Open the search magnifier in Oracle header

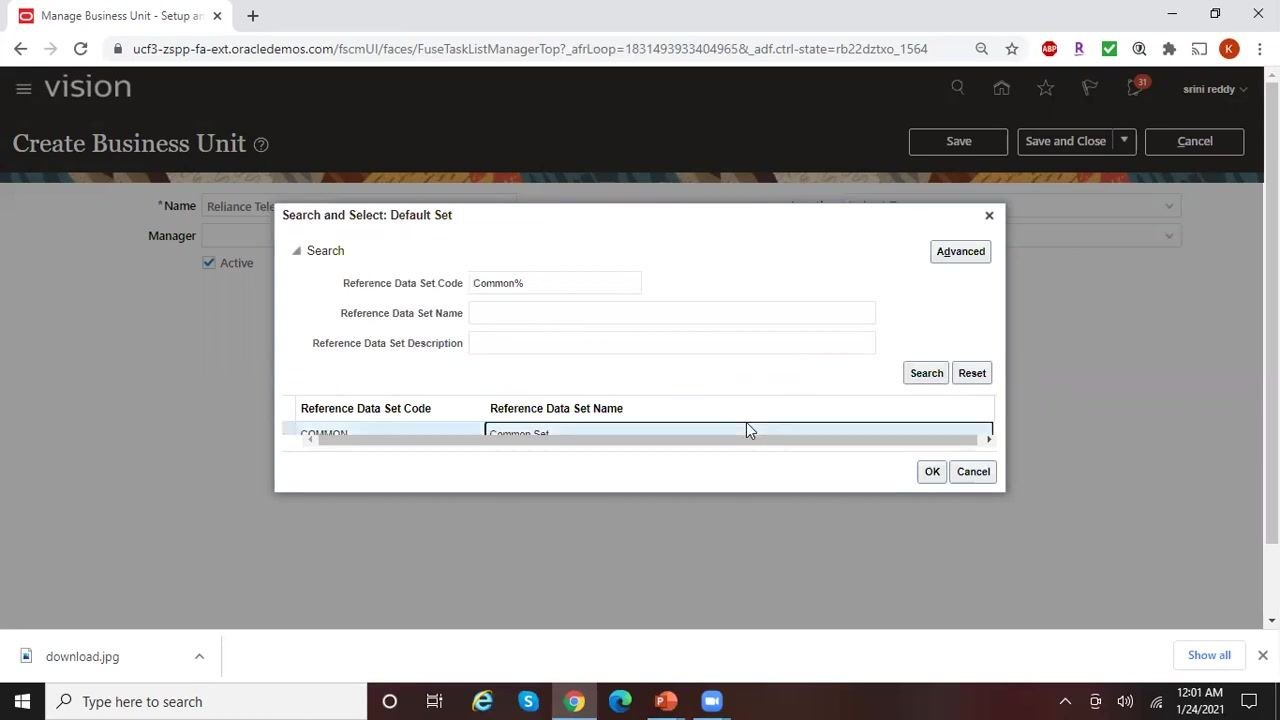(958, 88)
